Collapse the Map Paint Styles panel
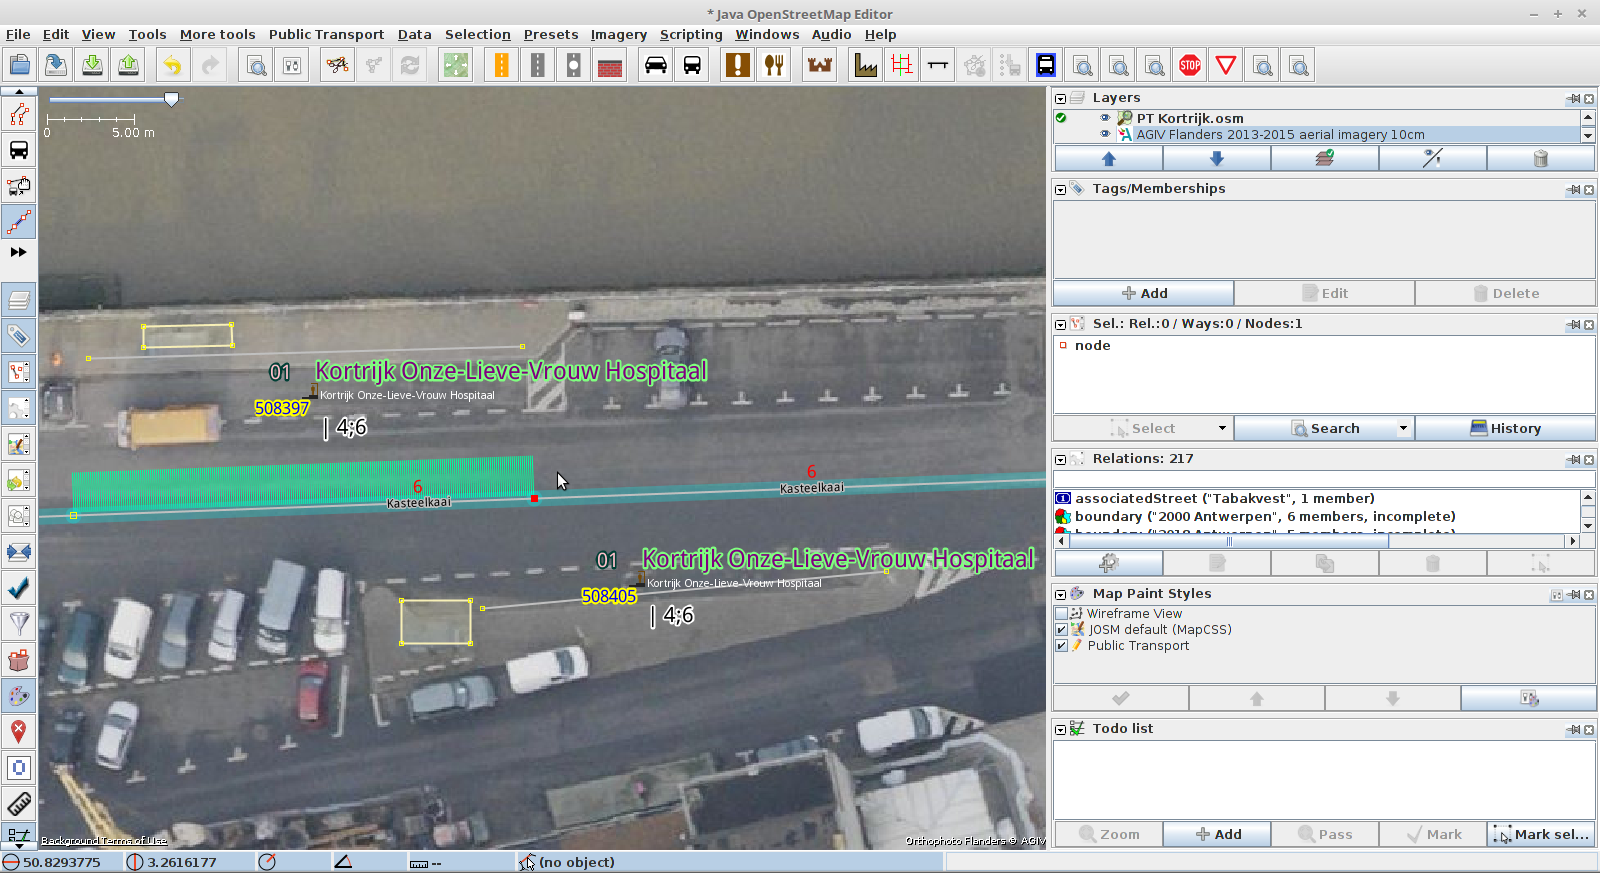The image size is (1600, 873). click(x=1061, y=595)
